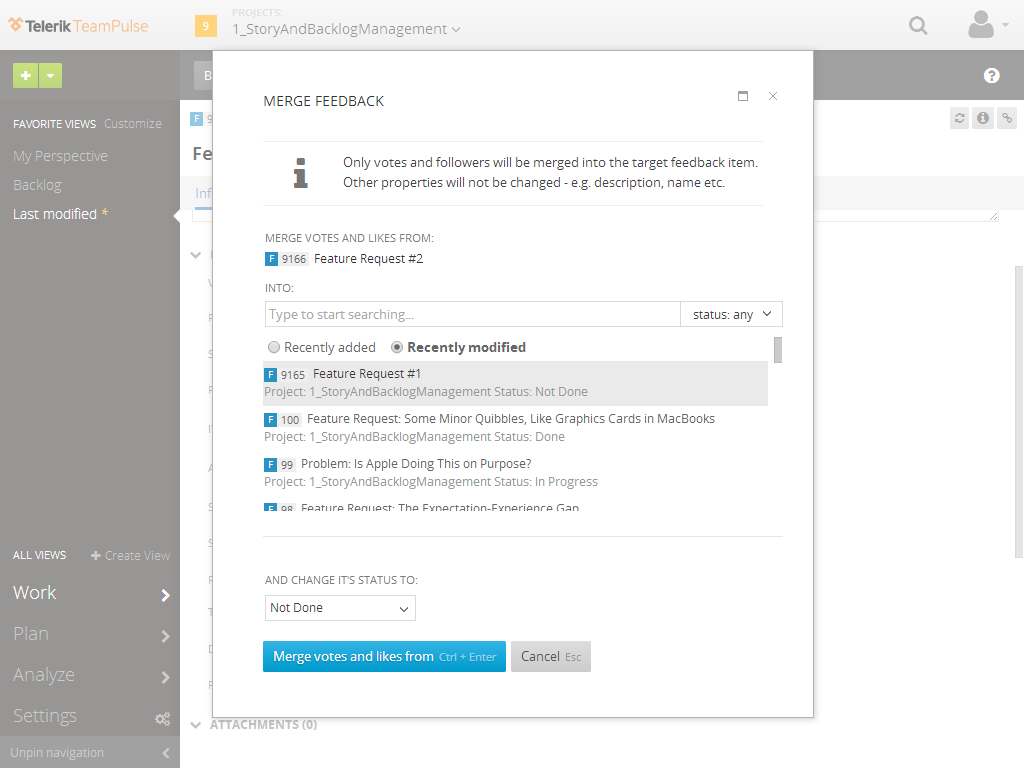Click the Unpin navigation label
The height and width of the screenshot is (768, 1024).
(57, 753)
